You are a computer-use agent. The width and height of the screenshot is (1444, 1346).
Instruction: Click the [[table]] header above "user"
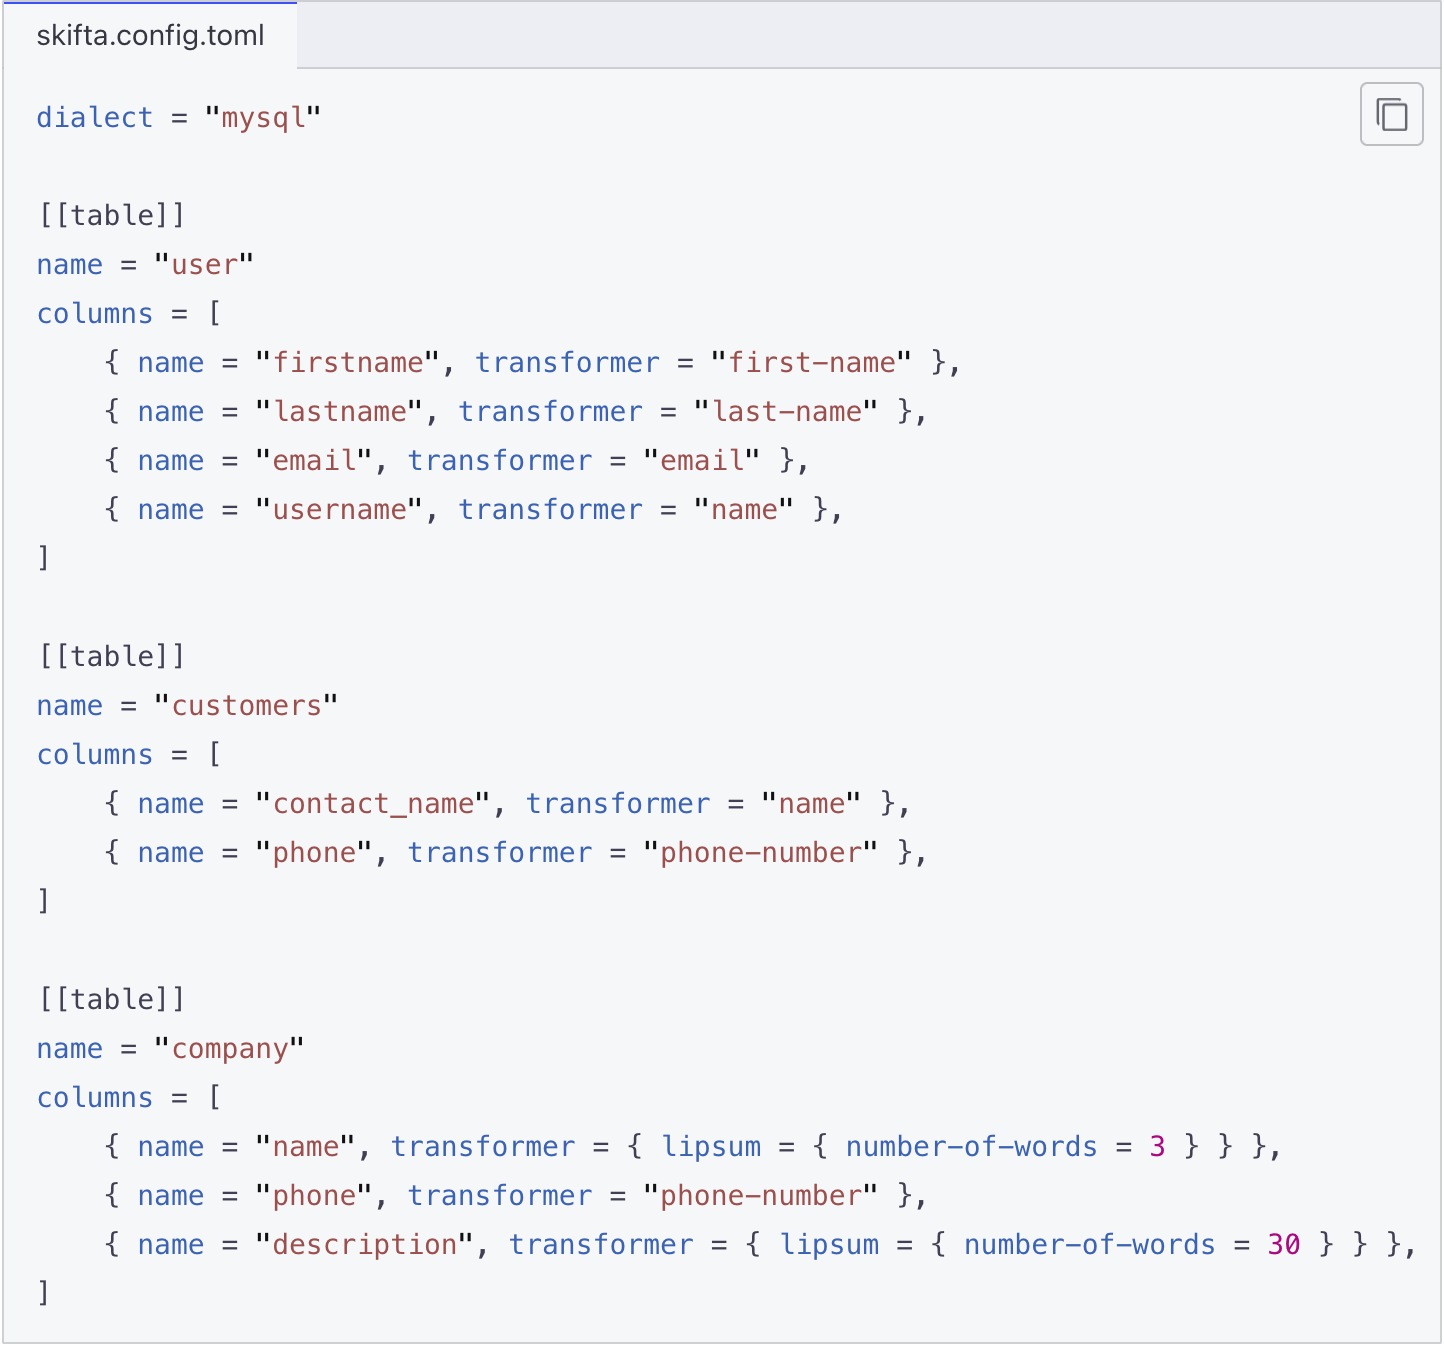(111, 216)
